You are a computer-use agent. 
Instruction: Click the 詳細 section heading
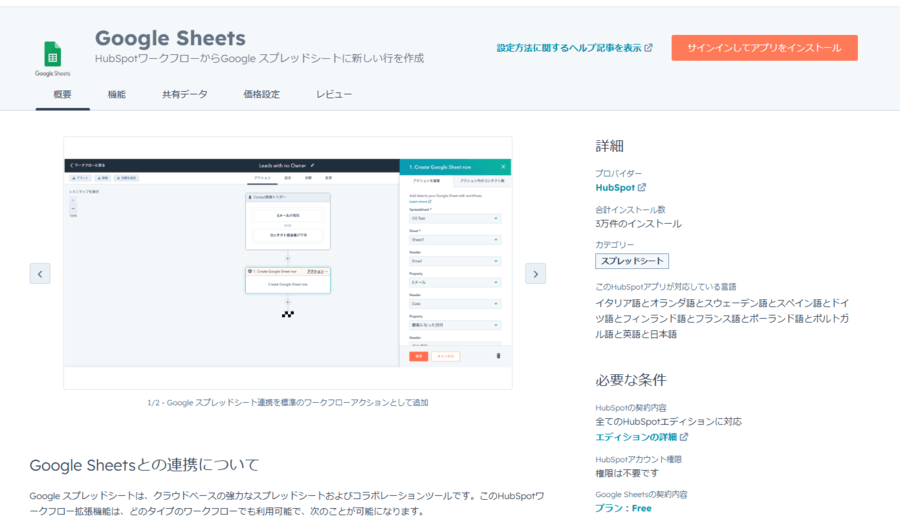pos(609,146)
